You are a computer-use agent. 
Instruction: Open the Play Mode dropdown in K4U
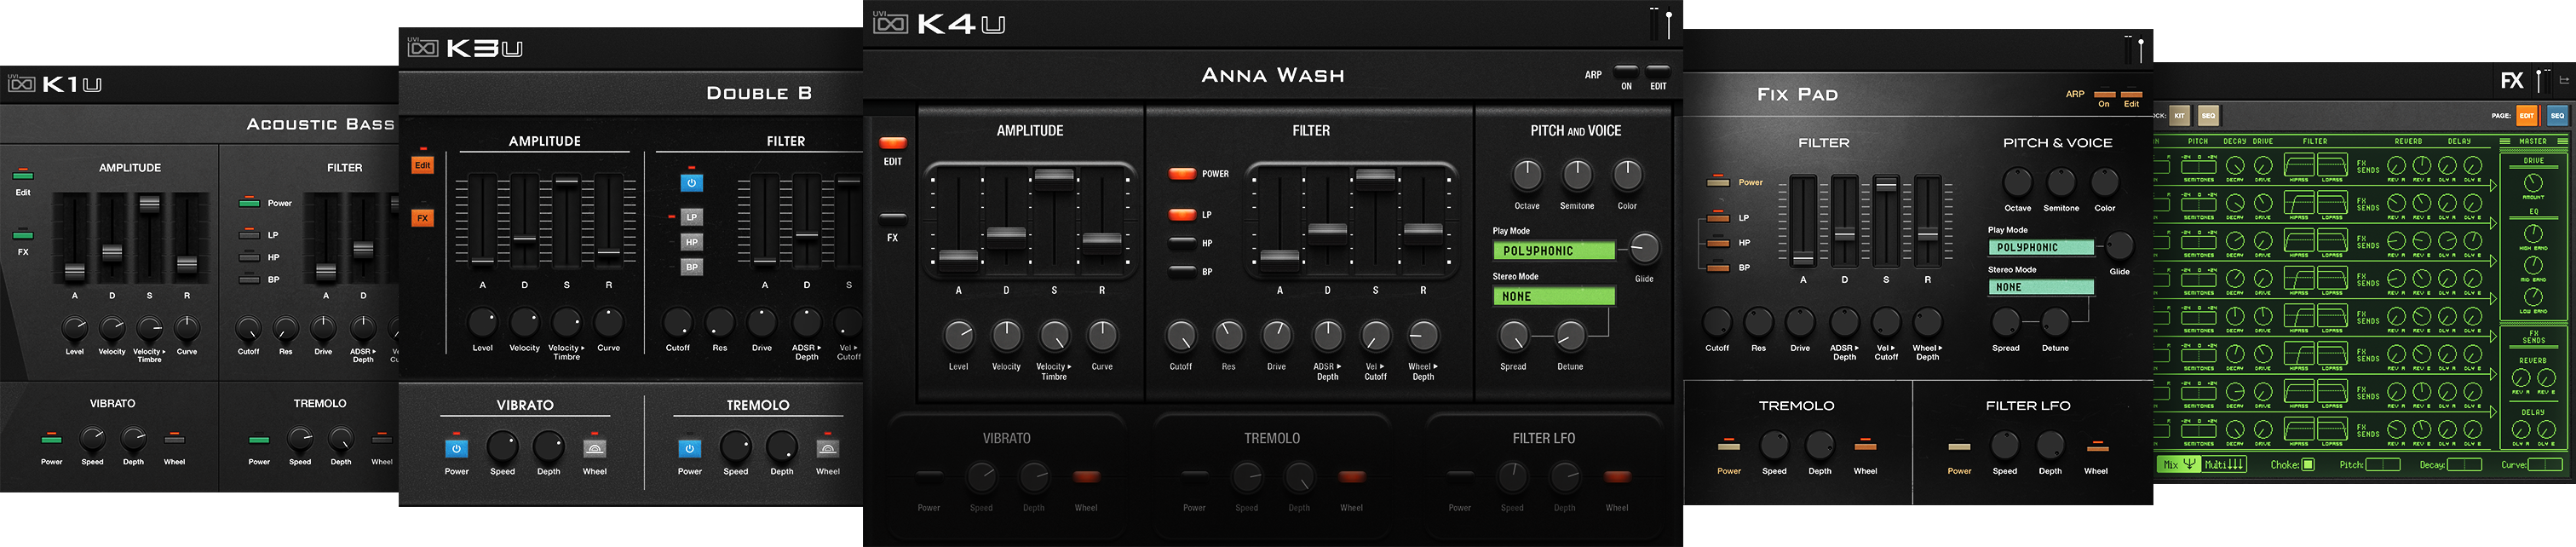[x=1553, y=251]
